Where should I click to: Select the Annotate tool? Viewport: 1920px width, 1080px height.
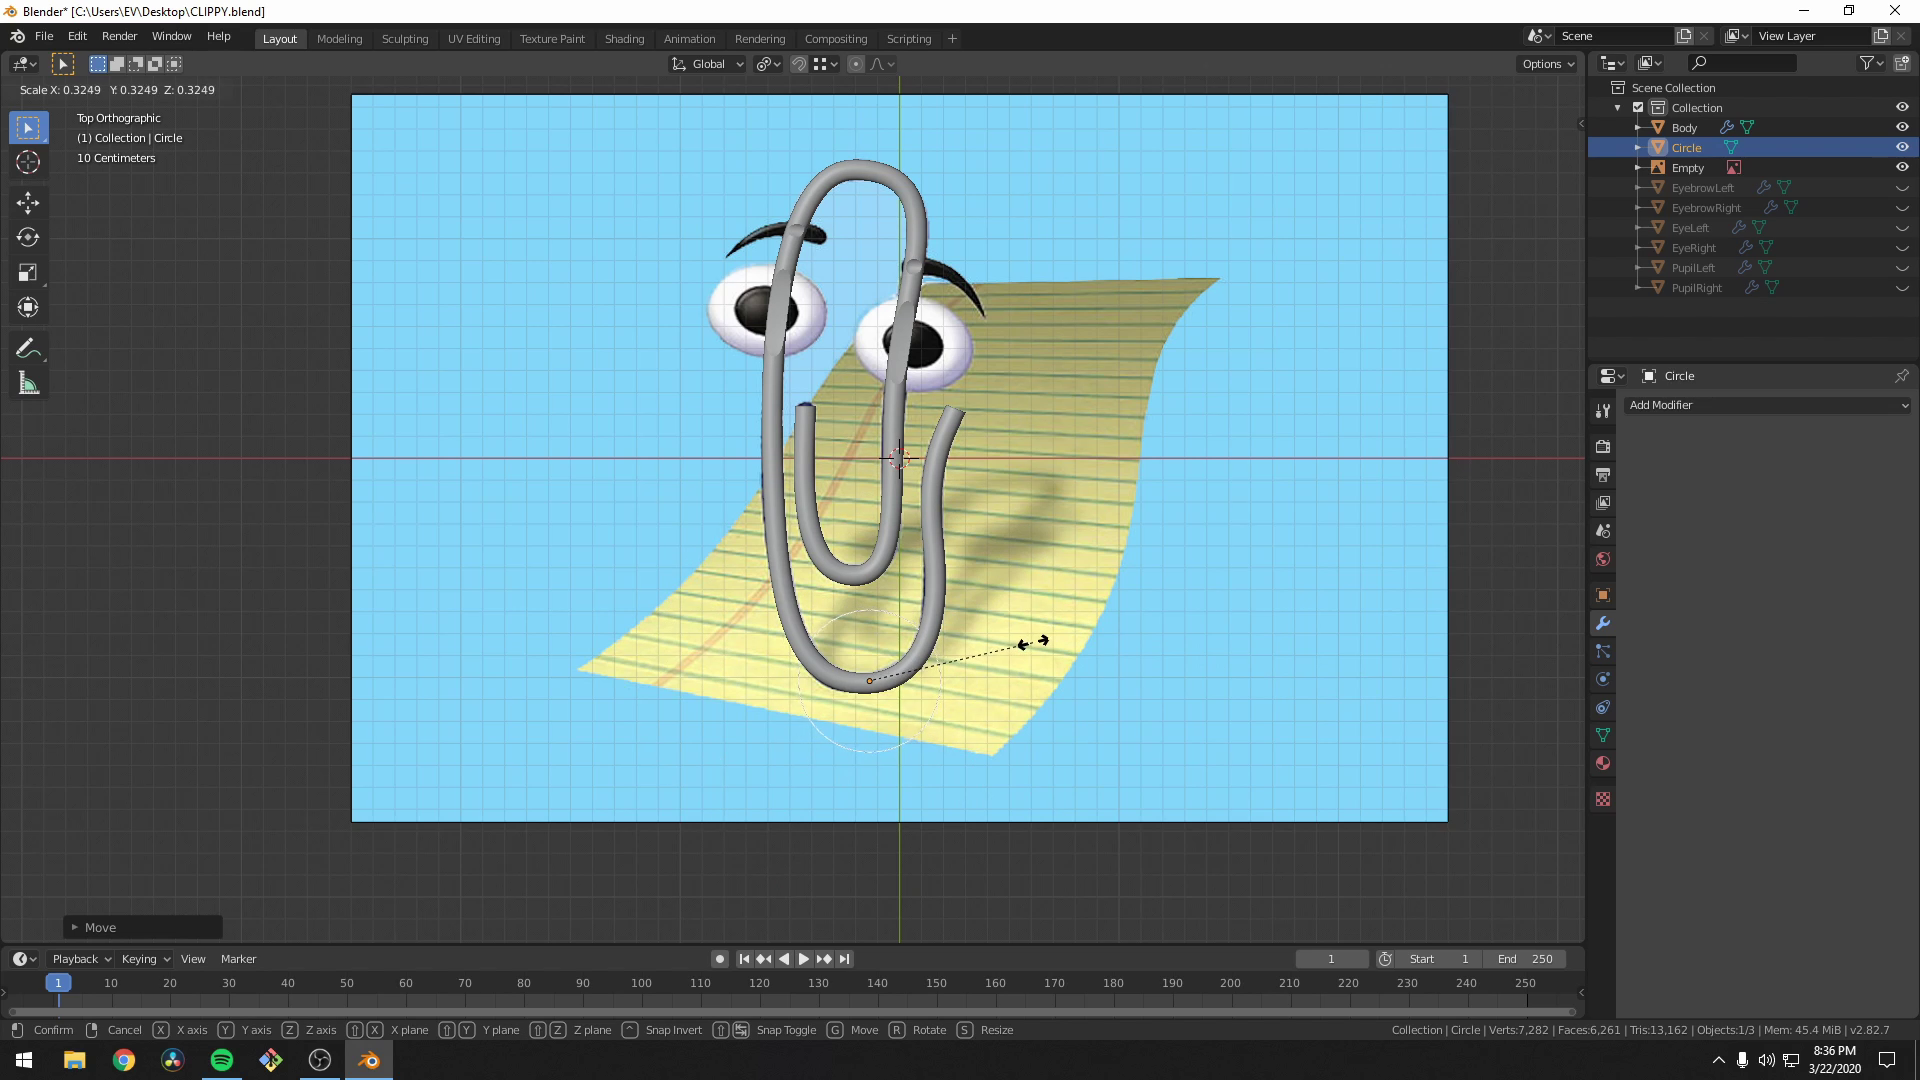tap(27, 348)
